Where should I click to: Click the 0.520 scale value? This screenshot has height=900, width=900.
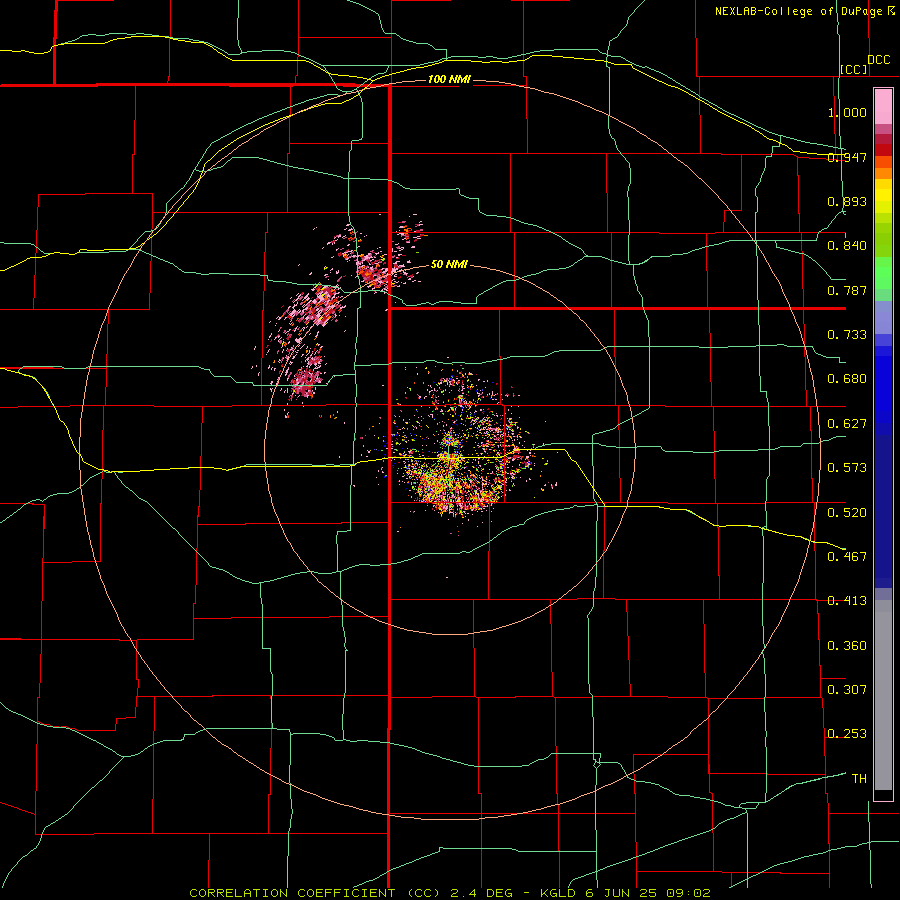847,513
